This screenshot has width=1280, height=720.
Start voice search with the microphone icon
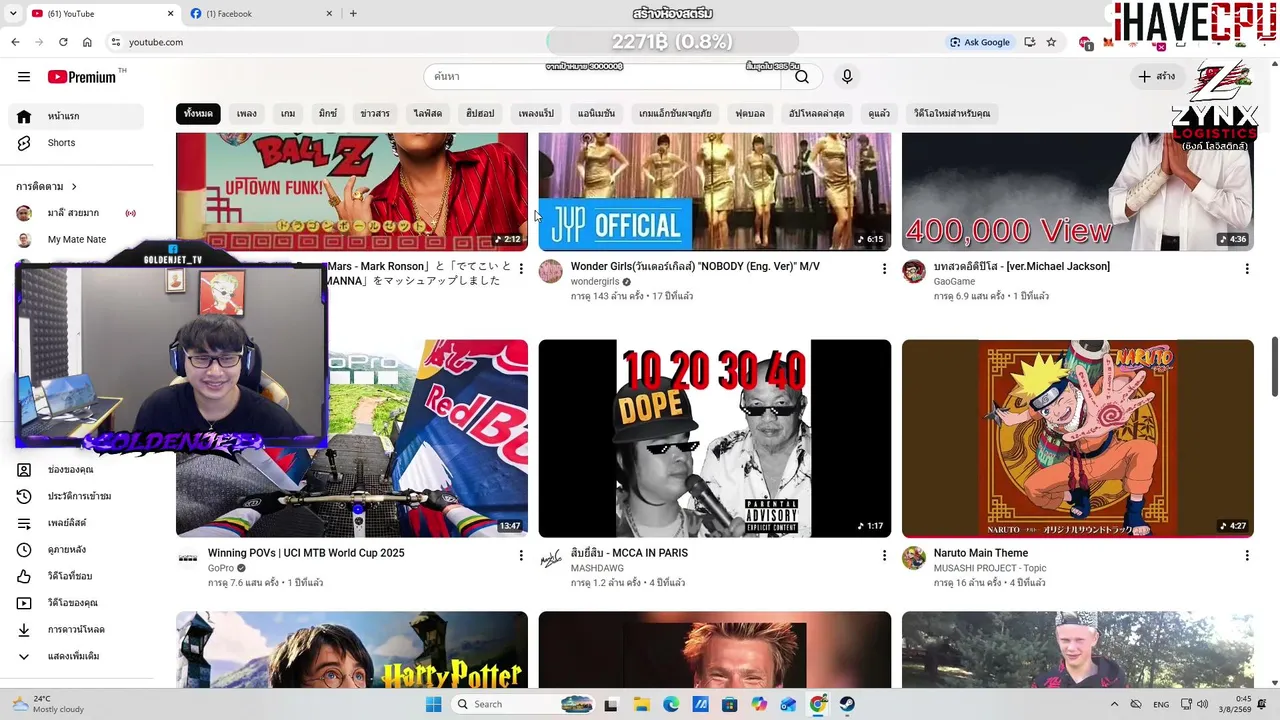[x=847, y=77]
